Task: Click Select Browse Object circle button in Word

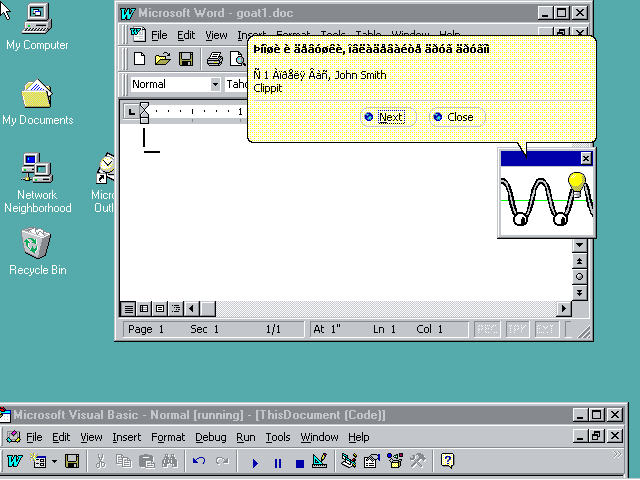Action: click(580, 277)
